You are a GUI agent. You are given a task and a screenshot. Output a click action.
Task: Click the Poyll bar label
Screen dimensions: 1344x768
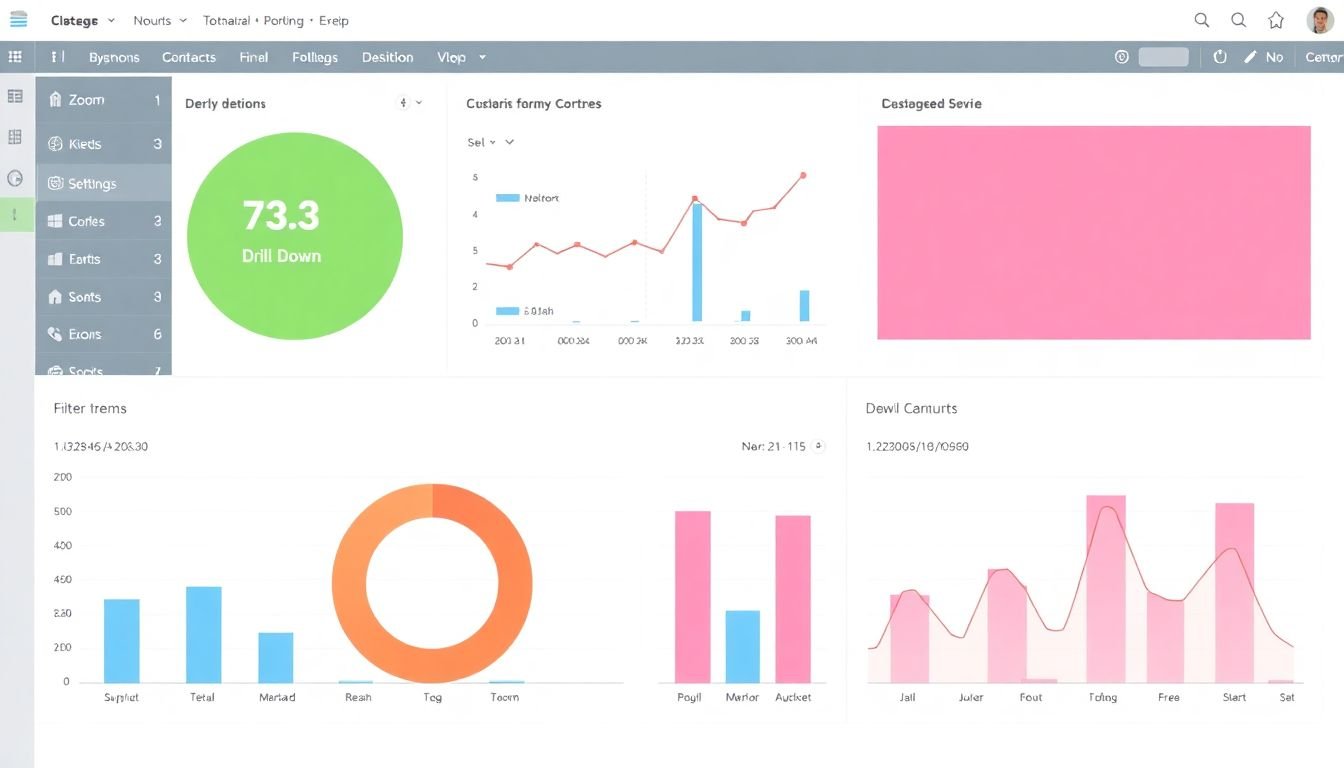click(x=689, y=697)
